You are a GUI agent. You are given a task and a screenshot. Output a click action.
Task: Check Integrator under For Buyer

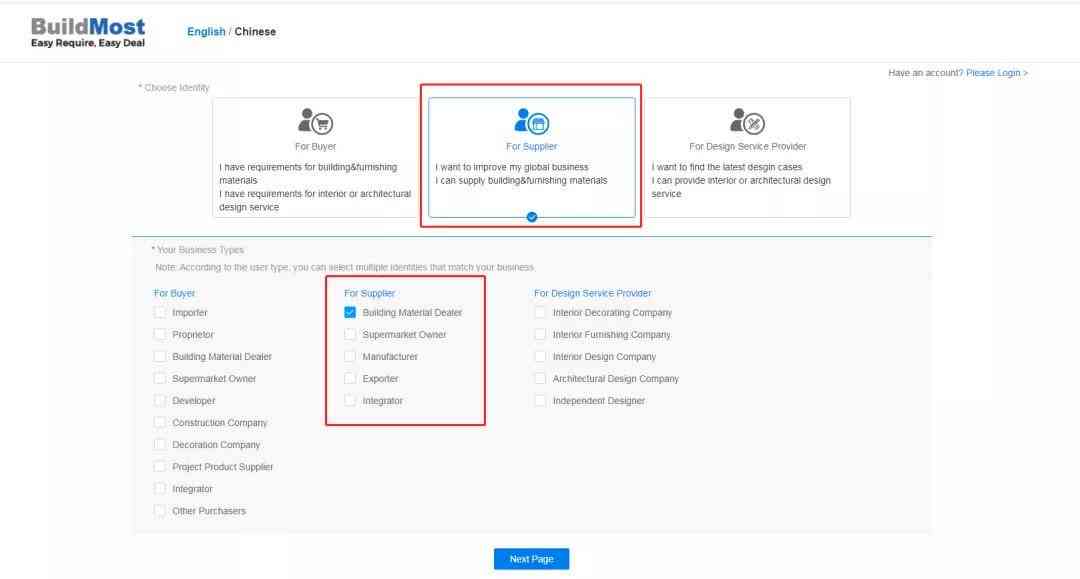click(160, 489)
